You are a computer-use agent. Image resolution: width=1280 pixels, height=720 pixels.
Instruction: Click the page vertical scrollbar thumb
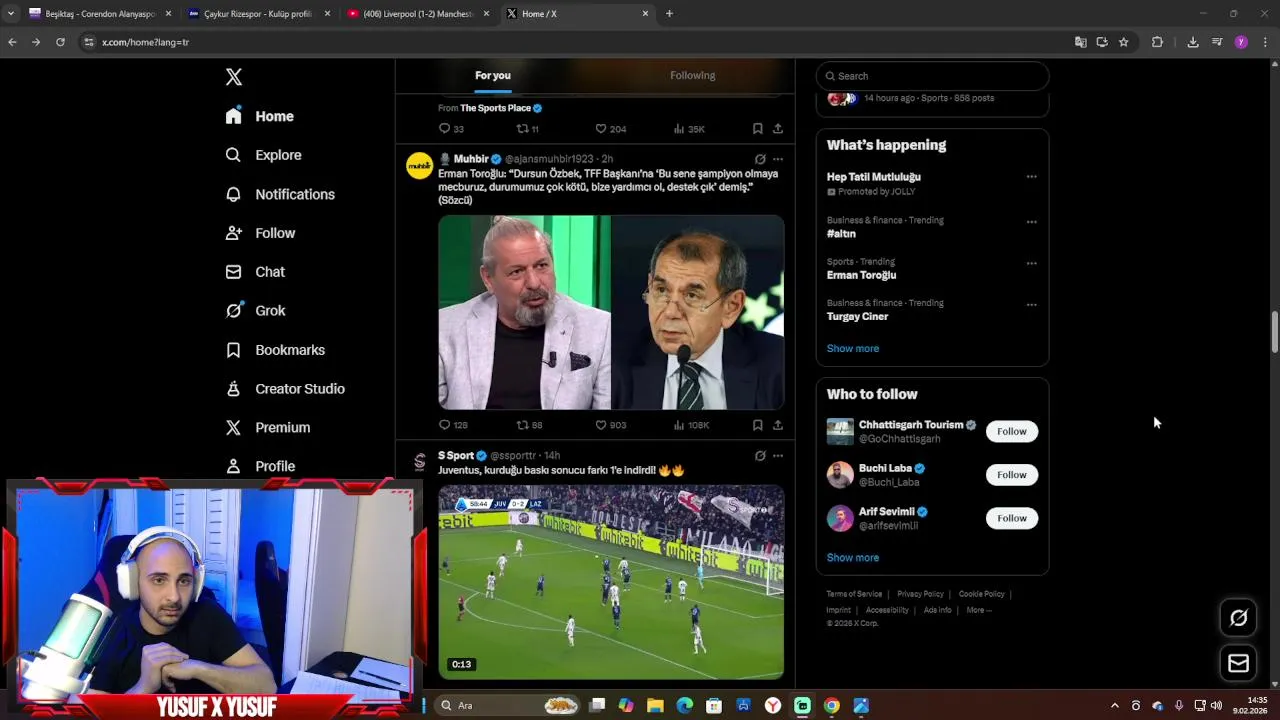1274,331
